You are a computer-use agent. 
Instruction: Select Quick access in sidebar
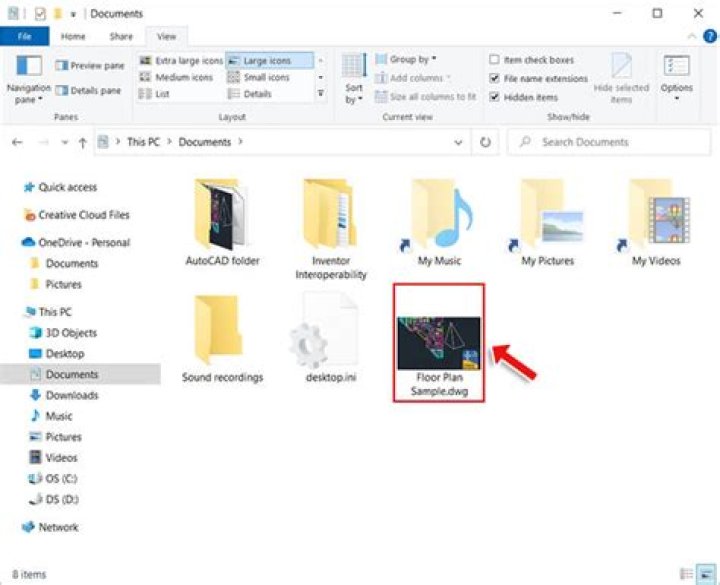[68, 187]
